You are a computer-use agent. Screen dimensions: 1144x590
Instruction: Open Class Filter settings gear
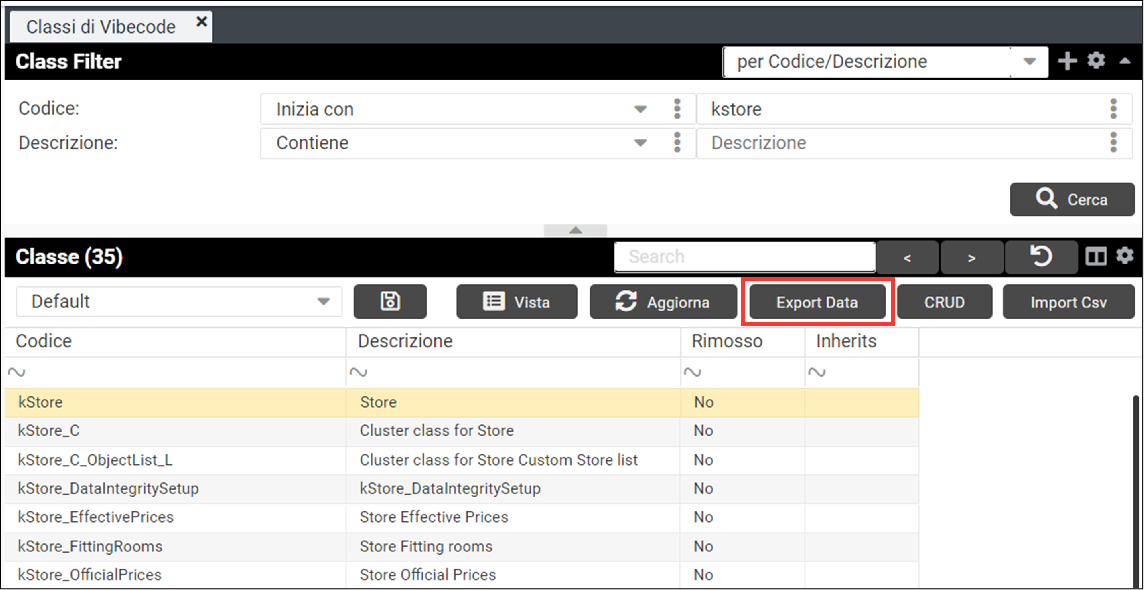[x=1096, y=61]
